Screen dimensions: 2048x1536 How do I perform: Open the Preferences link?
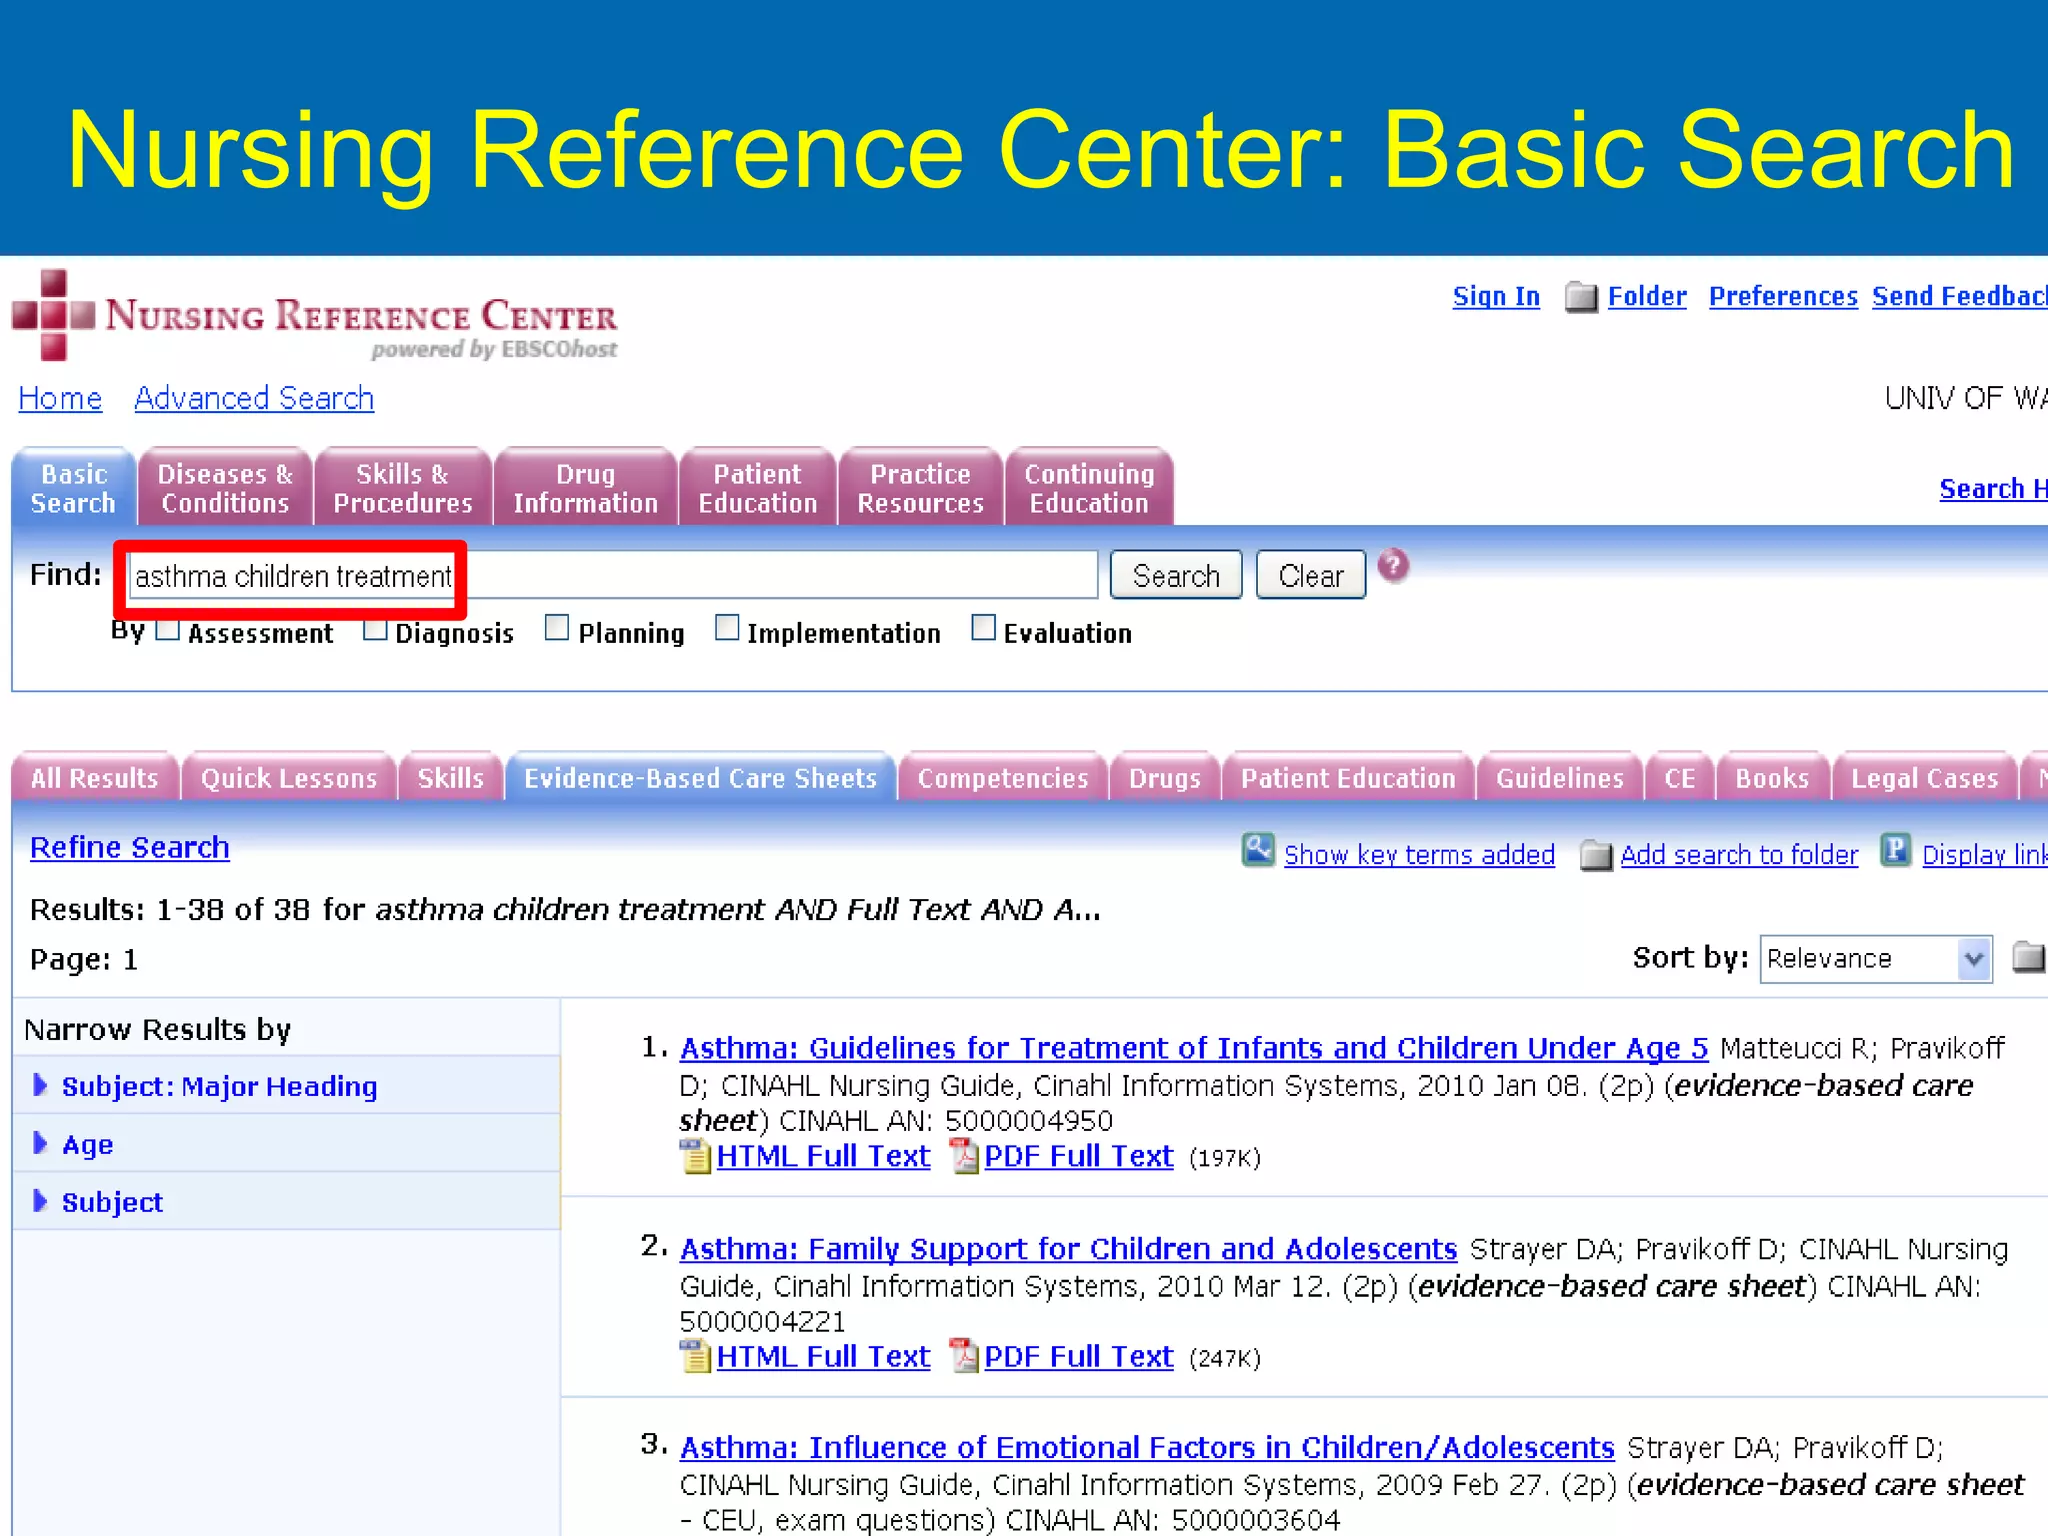click(1783, 297)
